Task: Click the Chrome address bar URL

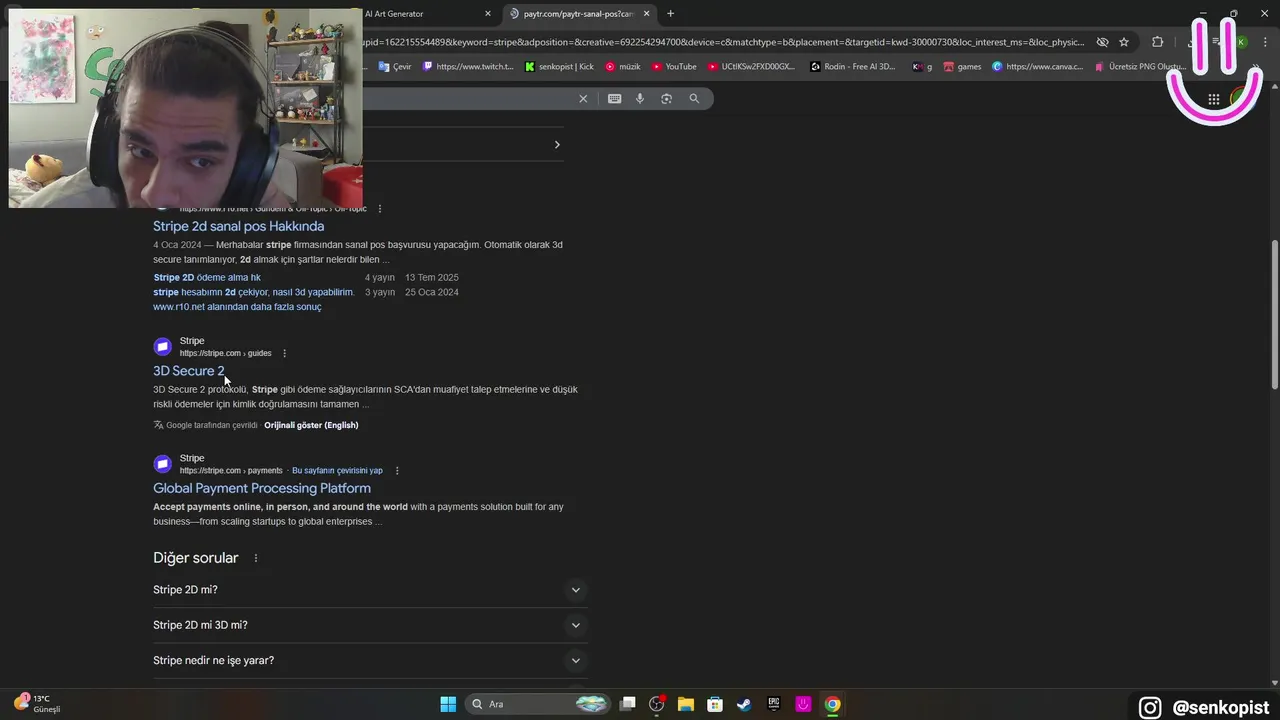Action: point(724,42)
